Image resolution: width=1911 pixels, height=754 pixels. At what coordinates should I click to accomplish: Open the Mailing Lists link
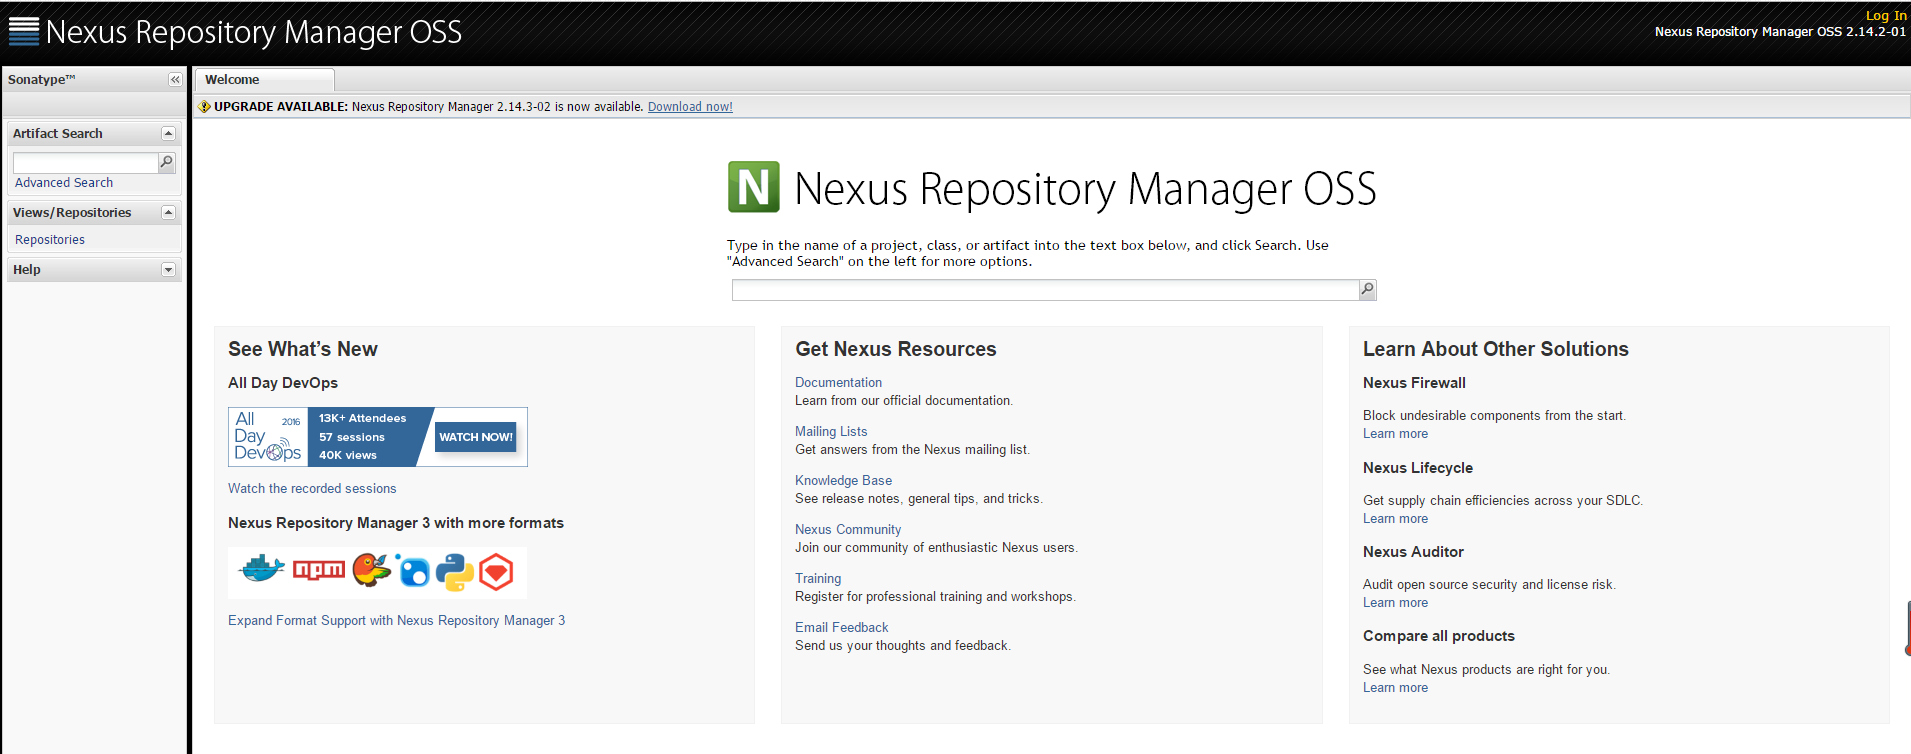coord(831,432)
